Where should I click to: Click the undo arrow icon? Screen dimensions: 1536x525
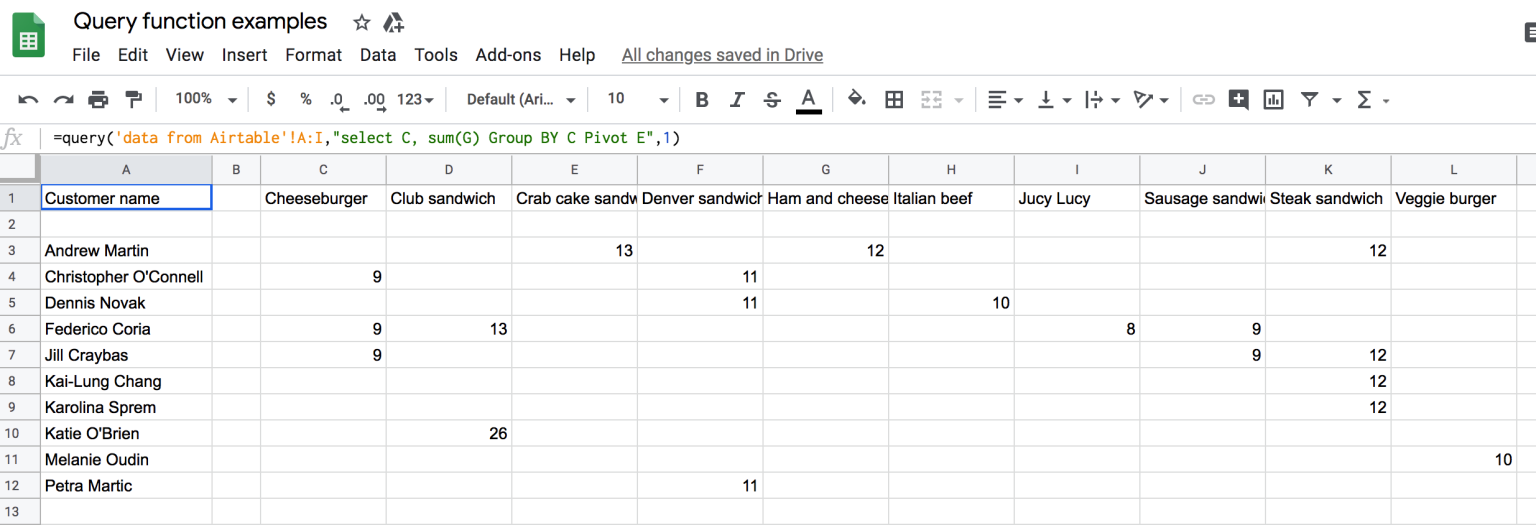[28, 99]
